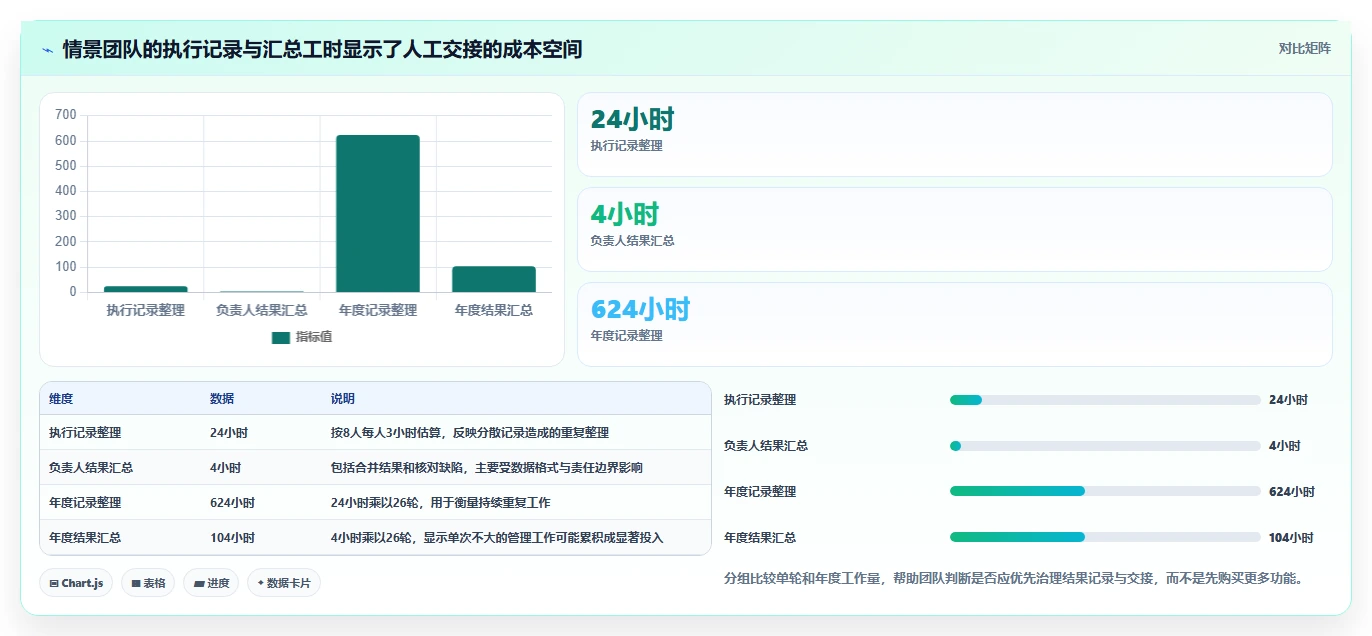Click the 负责人结果汇总 x-axis label under the chart
The width and height of the screenshot is (1372, 636).
262,310
